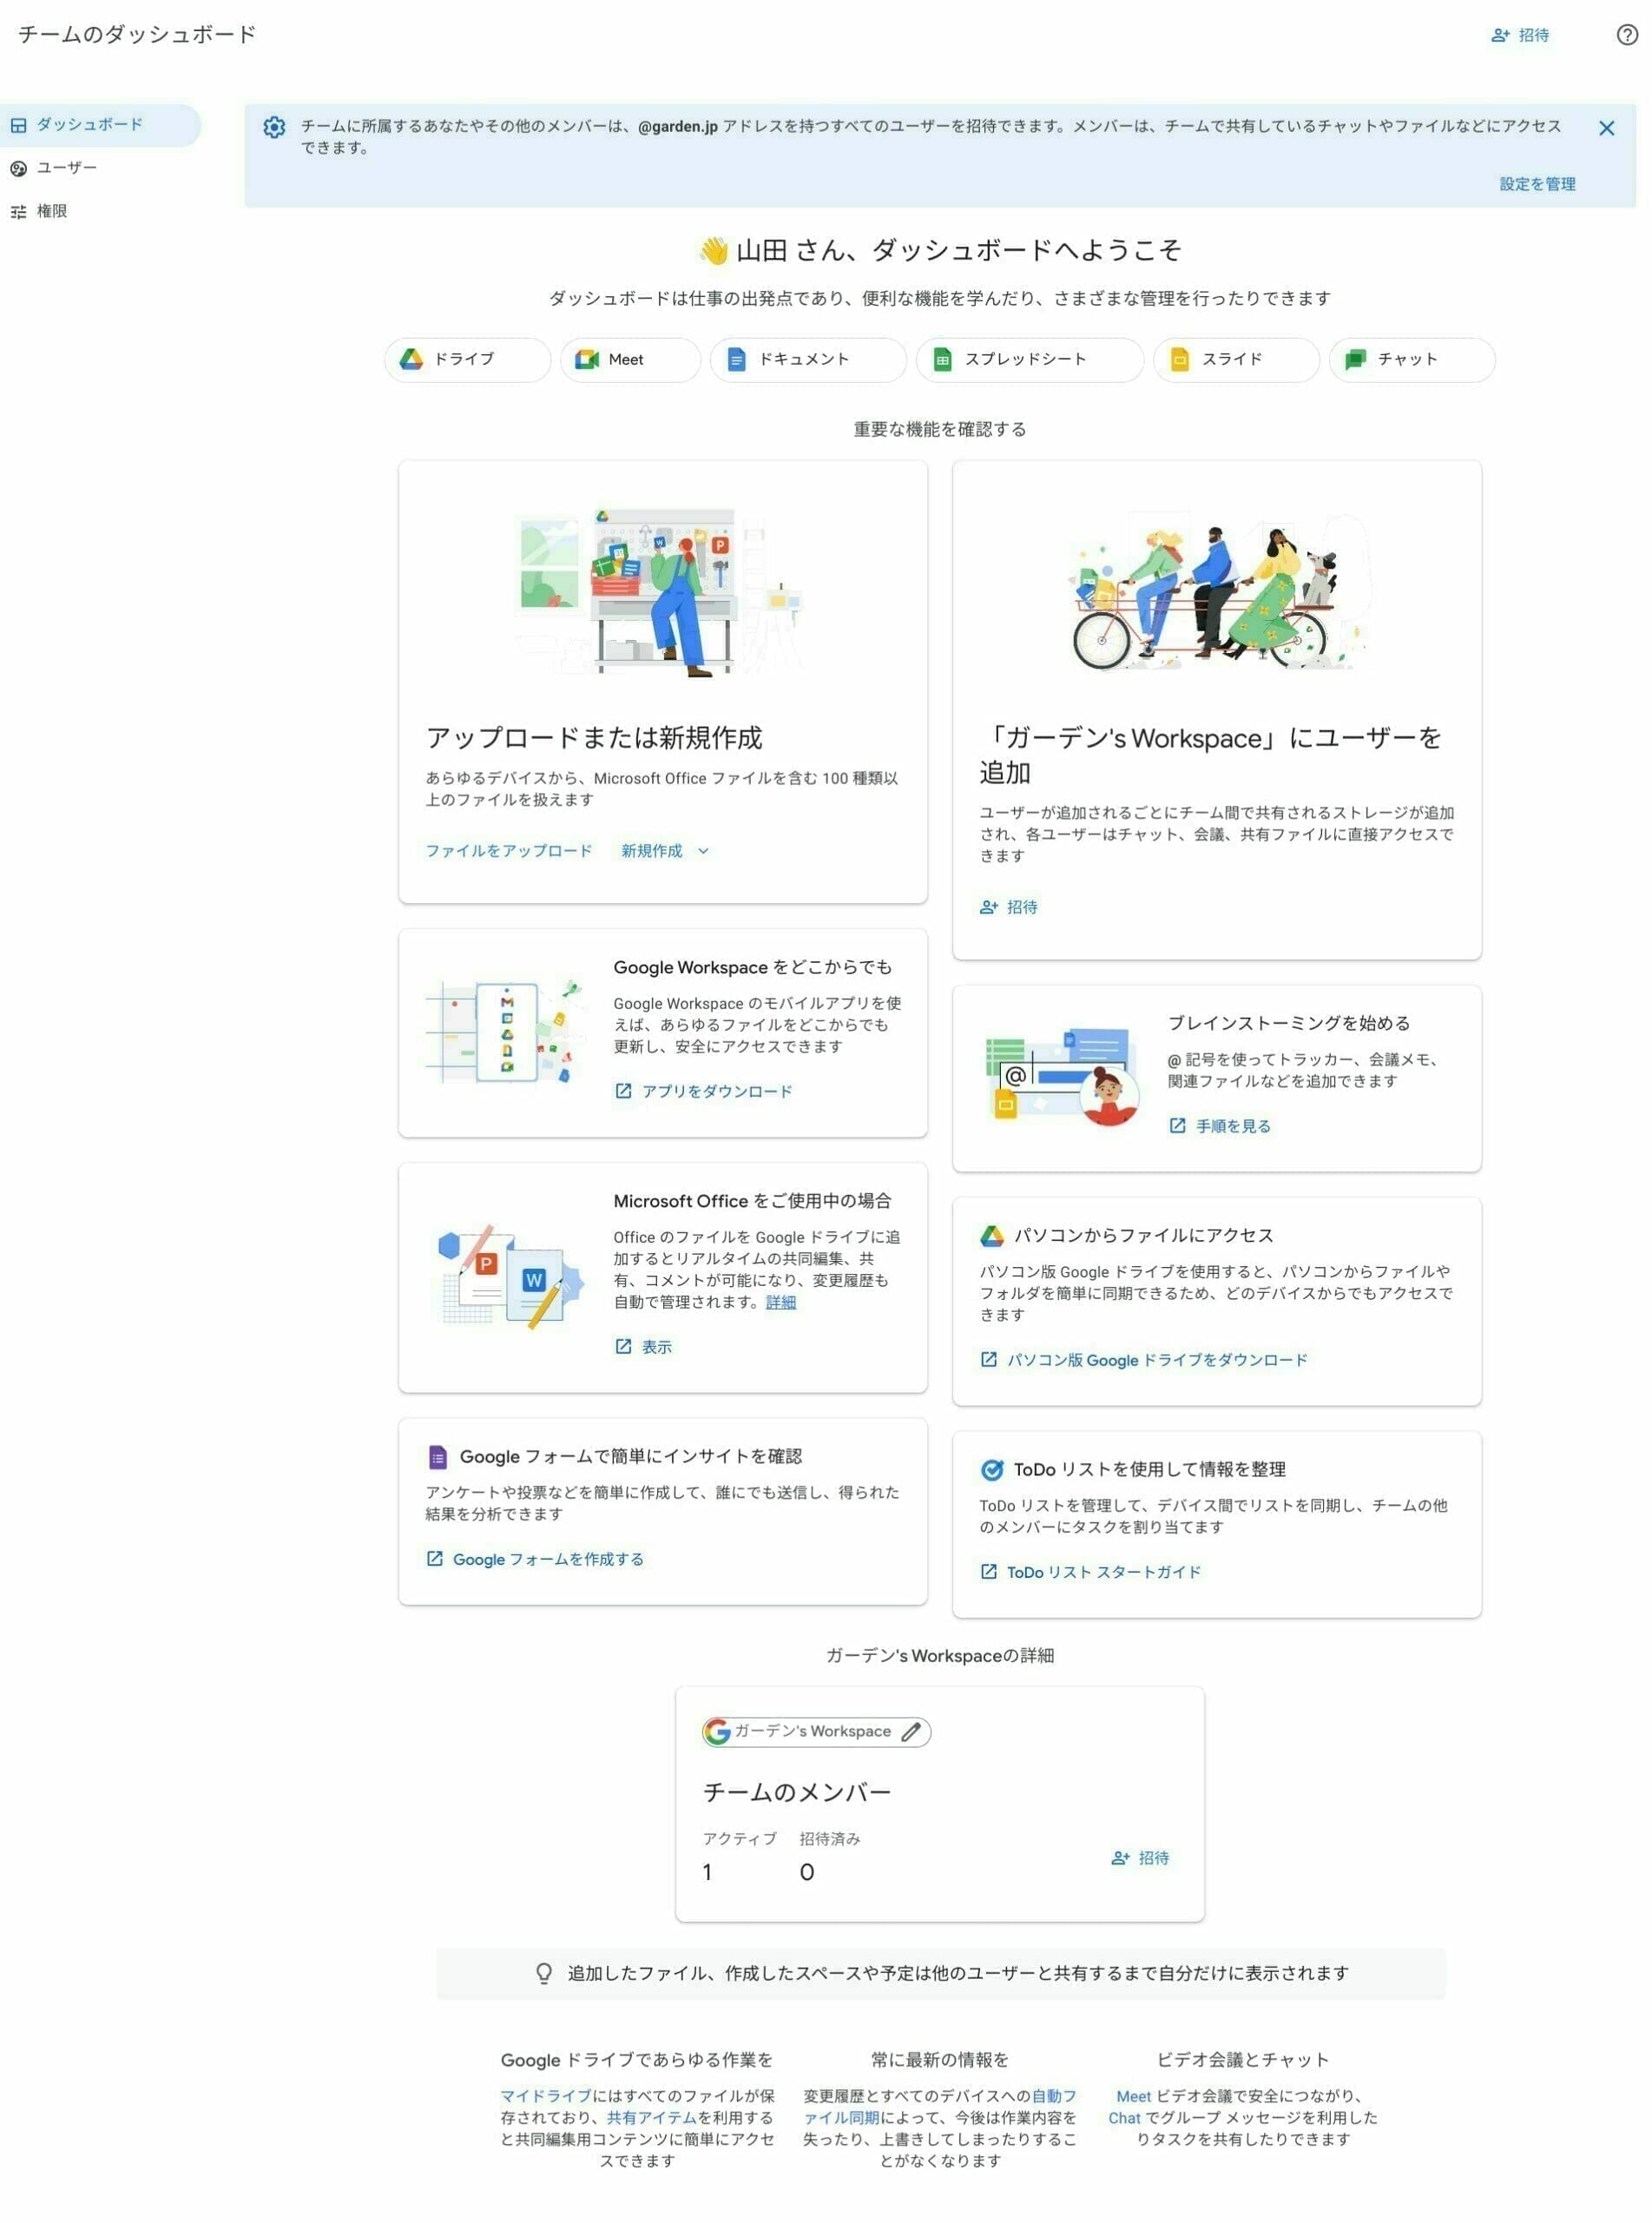Click the ガーデン's Workspace name chip
Viewport: 1652px width, 2223px height.
coord(816,1732)
